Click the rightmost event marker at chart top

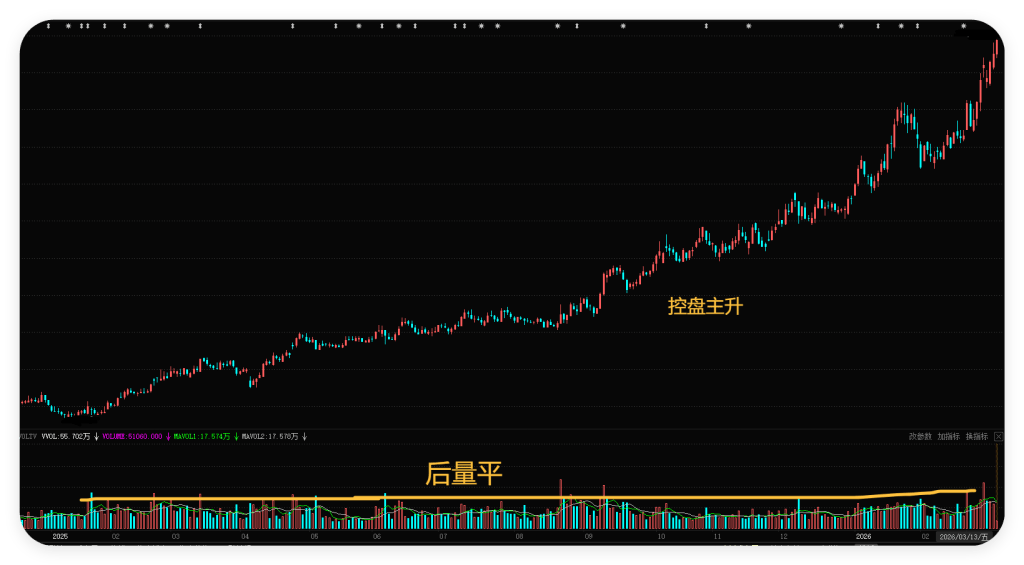963,26
